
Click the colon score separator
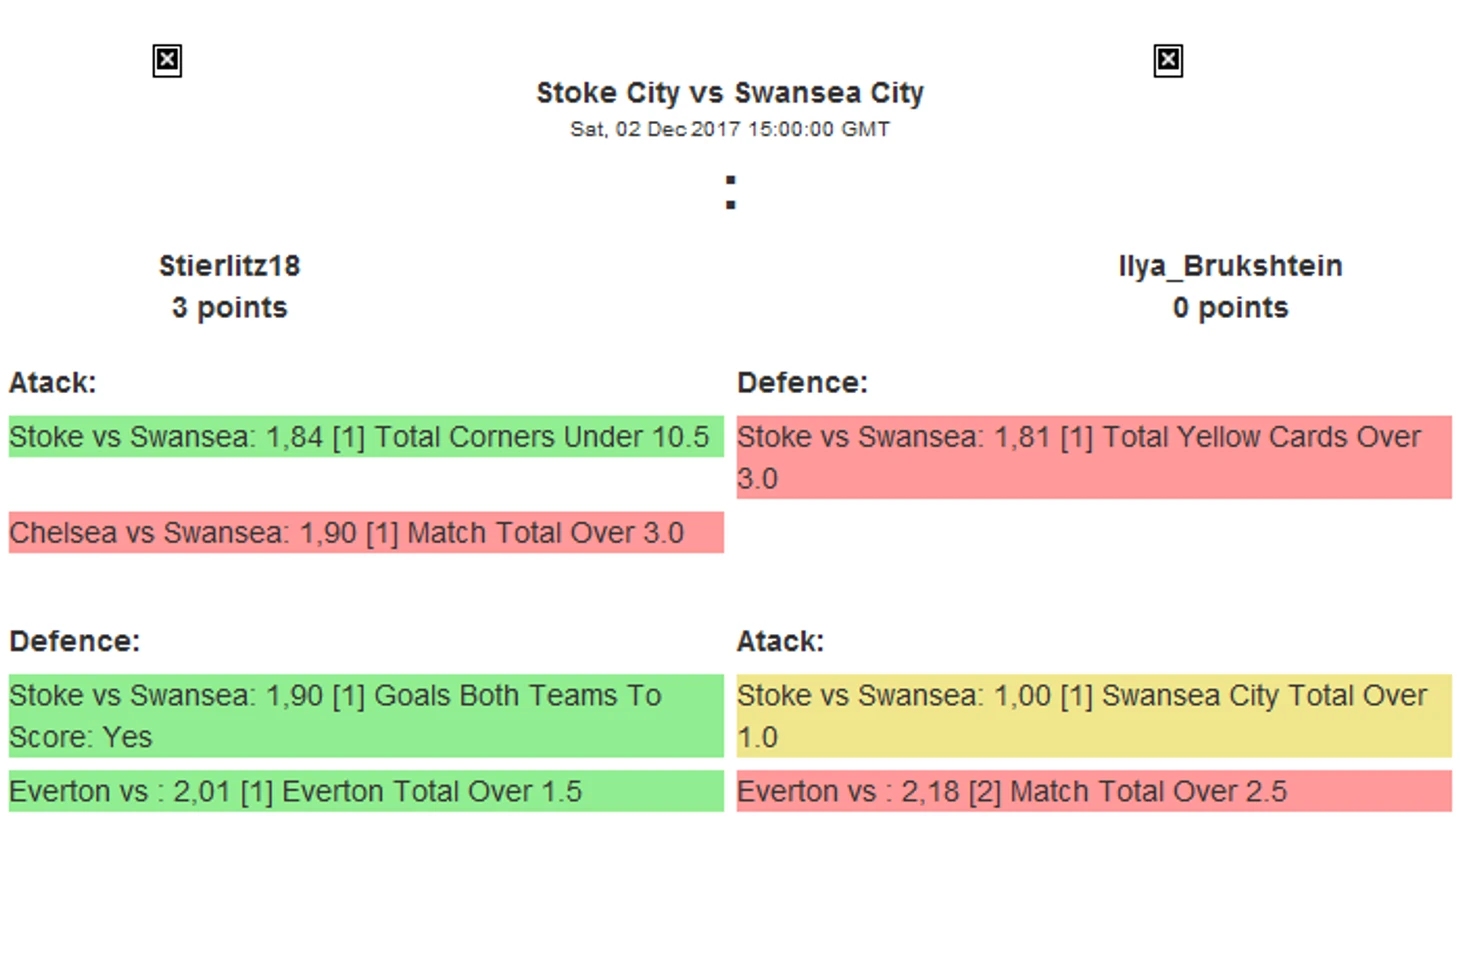click(731, 193)
